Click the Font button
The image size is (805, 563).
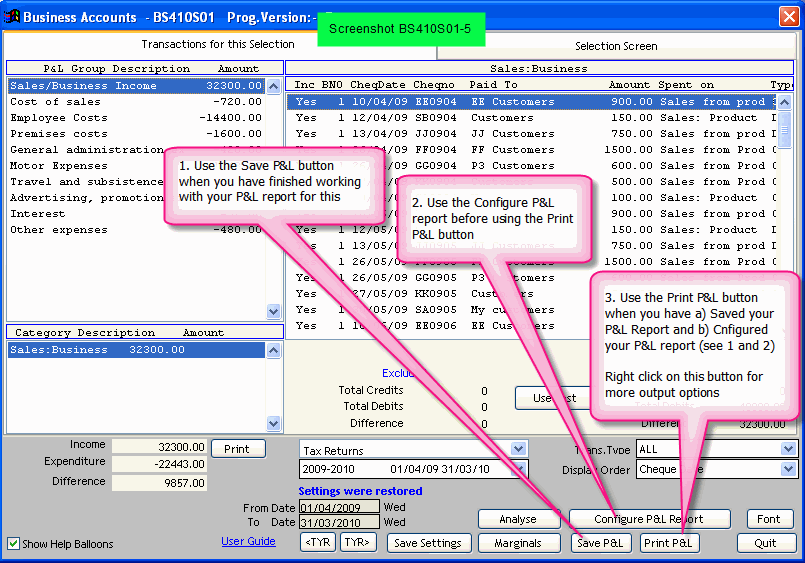[769, 519]
